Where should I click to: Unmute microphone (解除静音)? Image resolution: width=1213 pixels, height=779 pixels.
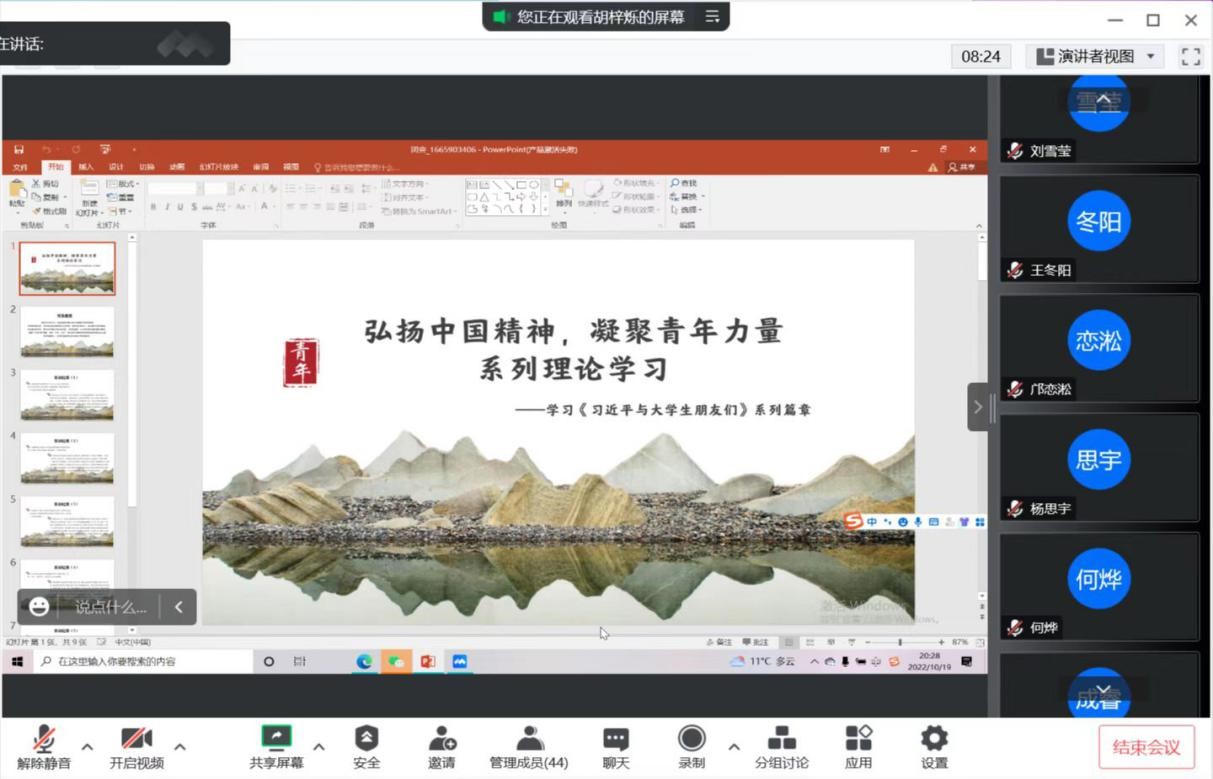coord(44,746)
